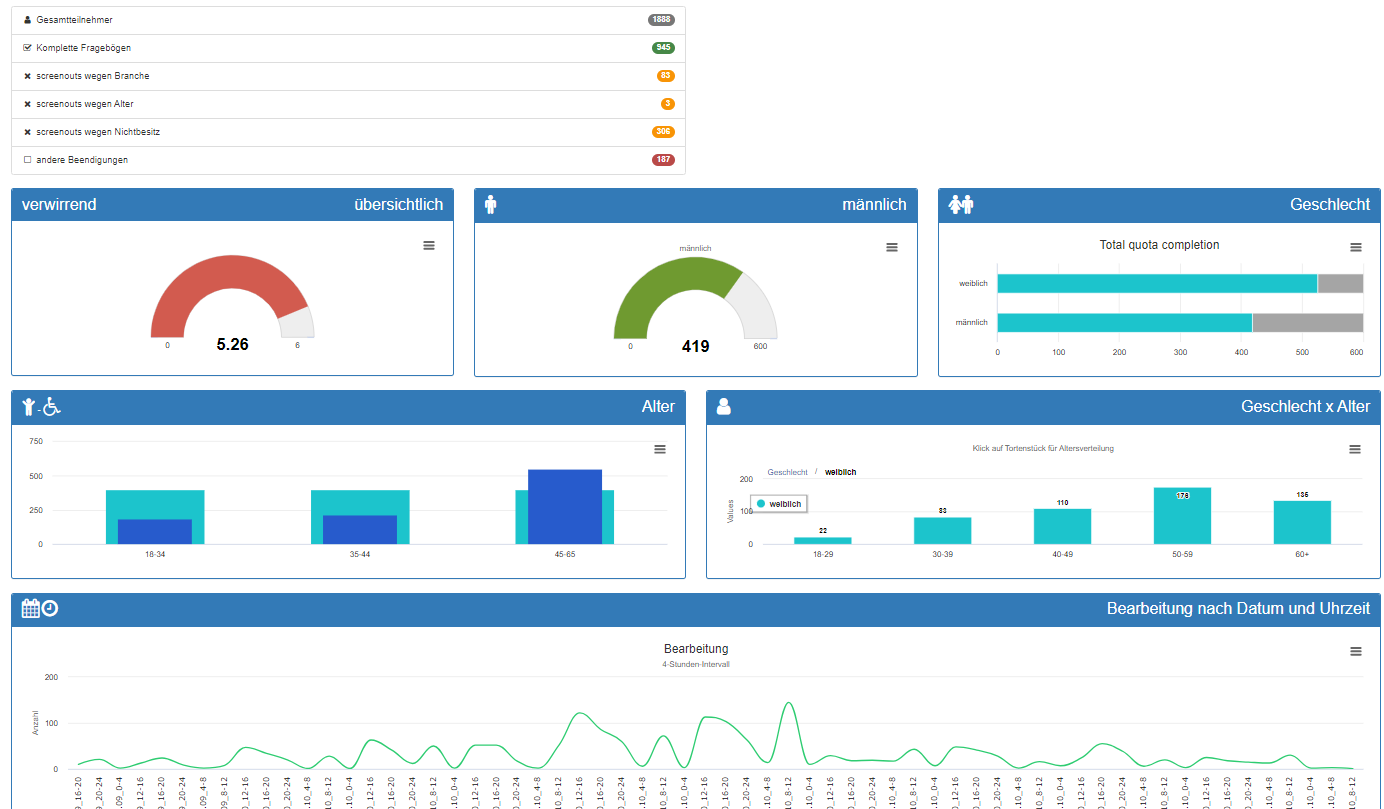Viewport: 1384px width, 809px height.
Task: Click the checkmark box beside Komplette Fragebögen
Action: click(x=27, y=48)
